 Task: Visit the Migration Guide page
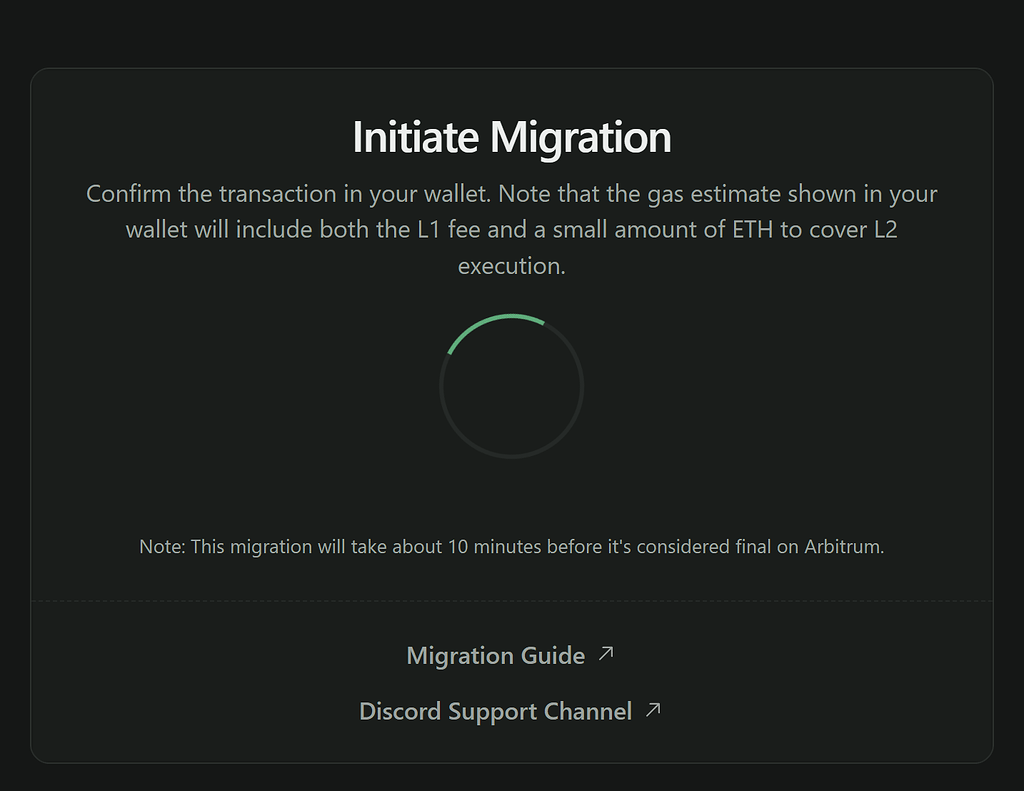coord(495,655)
